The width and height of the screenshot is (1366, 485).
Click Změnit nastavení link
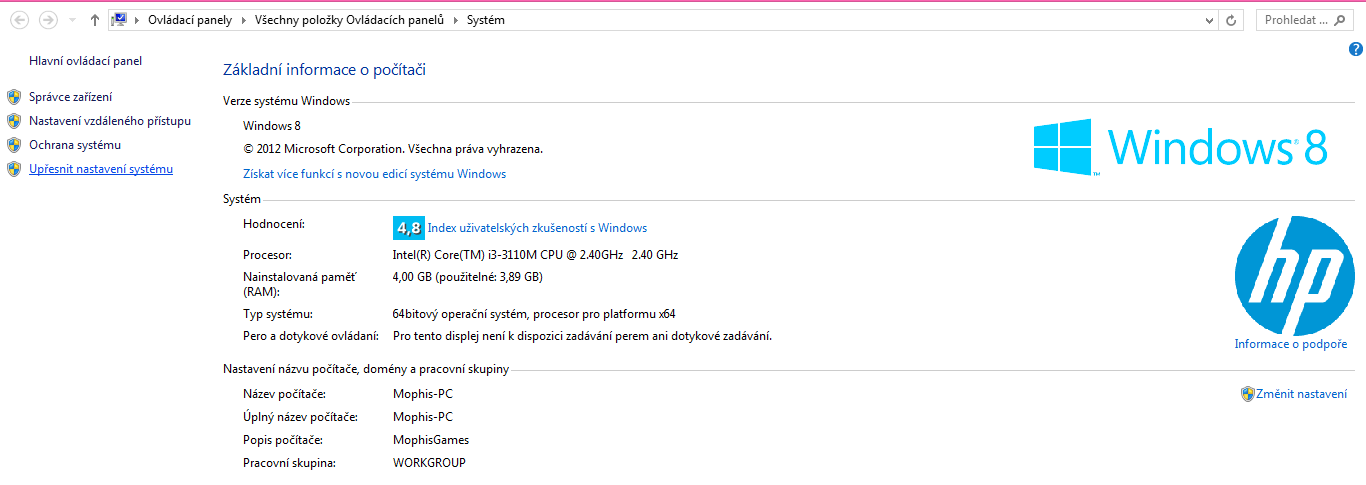1301,394
